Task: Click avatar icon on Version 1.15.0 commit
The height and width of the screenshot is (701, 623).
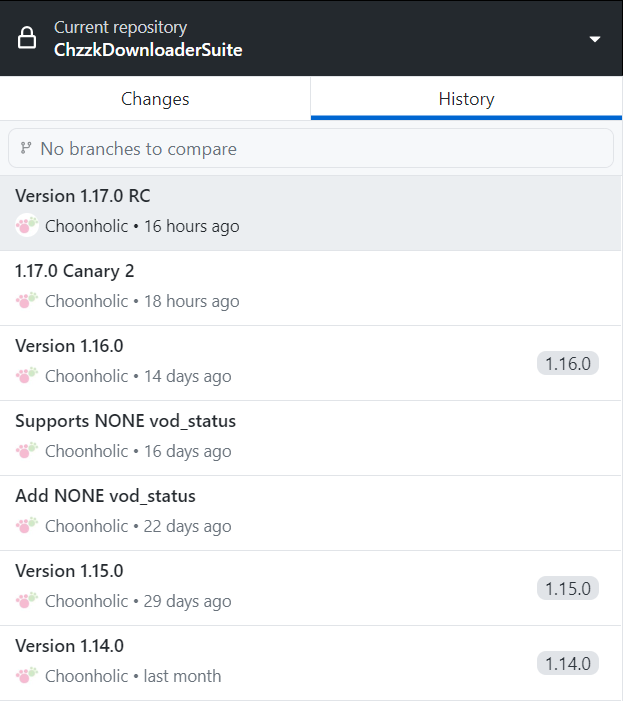Action: coord(27,601)
